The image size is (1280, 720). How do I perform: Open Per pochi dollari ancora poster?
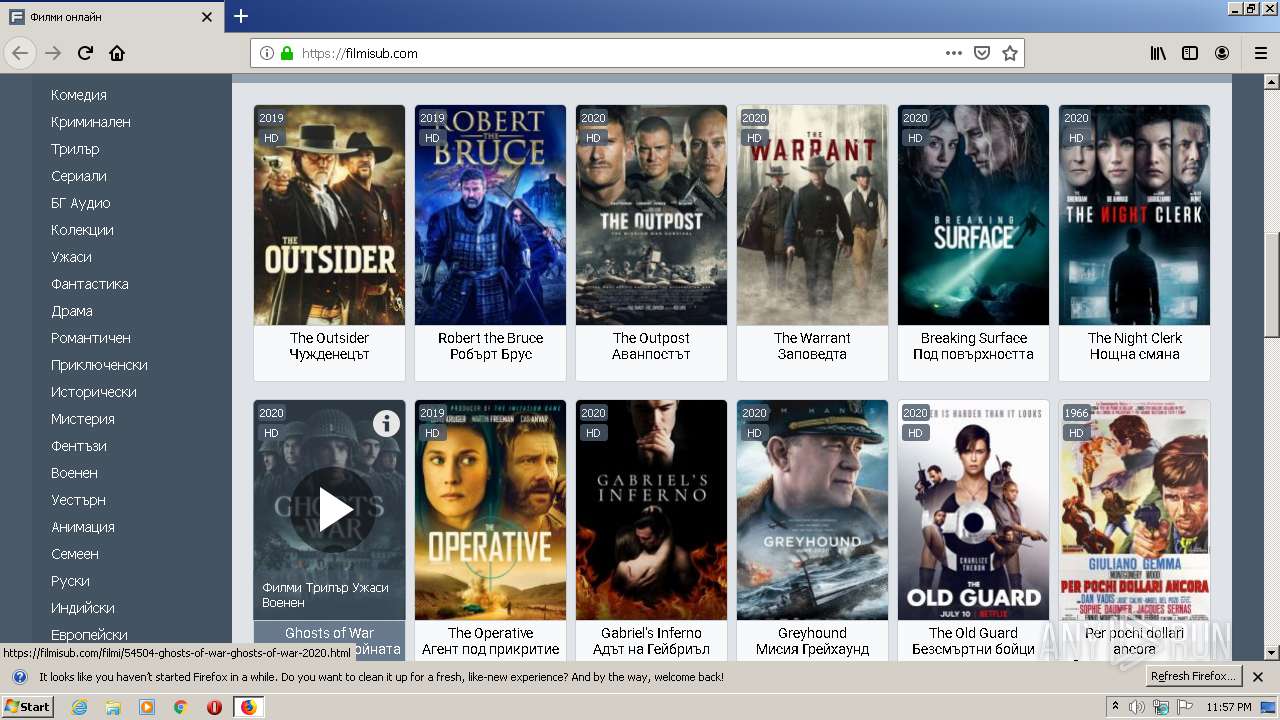[1134, 510]
